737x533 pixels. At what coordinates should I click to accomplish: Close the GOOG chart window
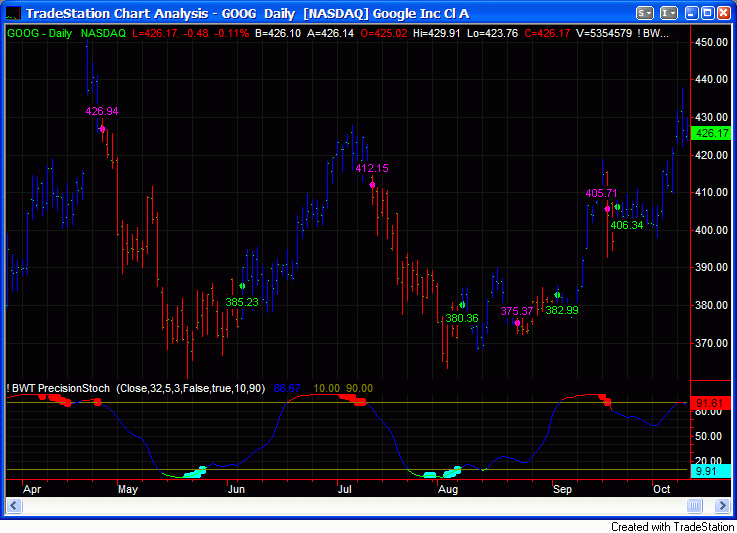coord(724,13)
